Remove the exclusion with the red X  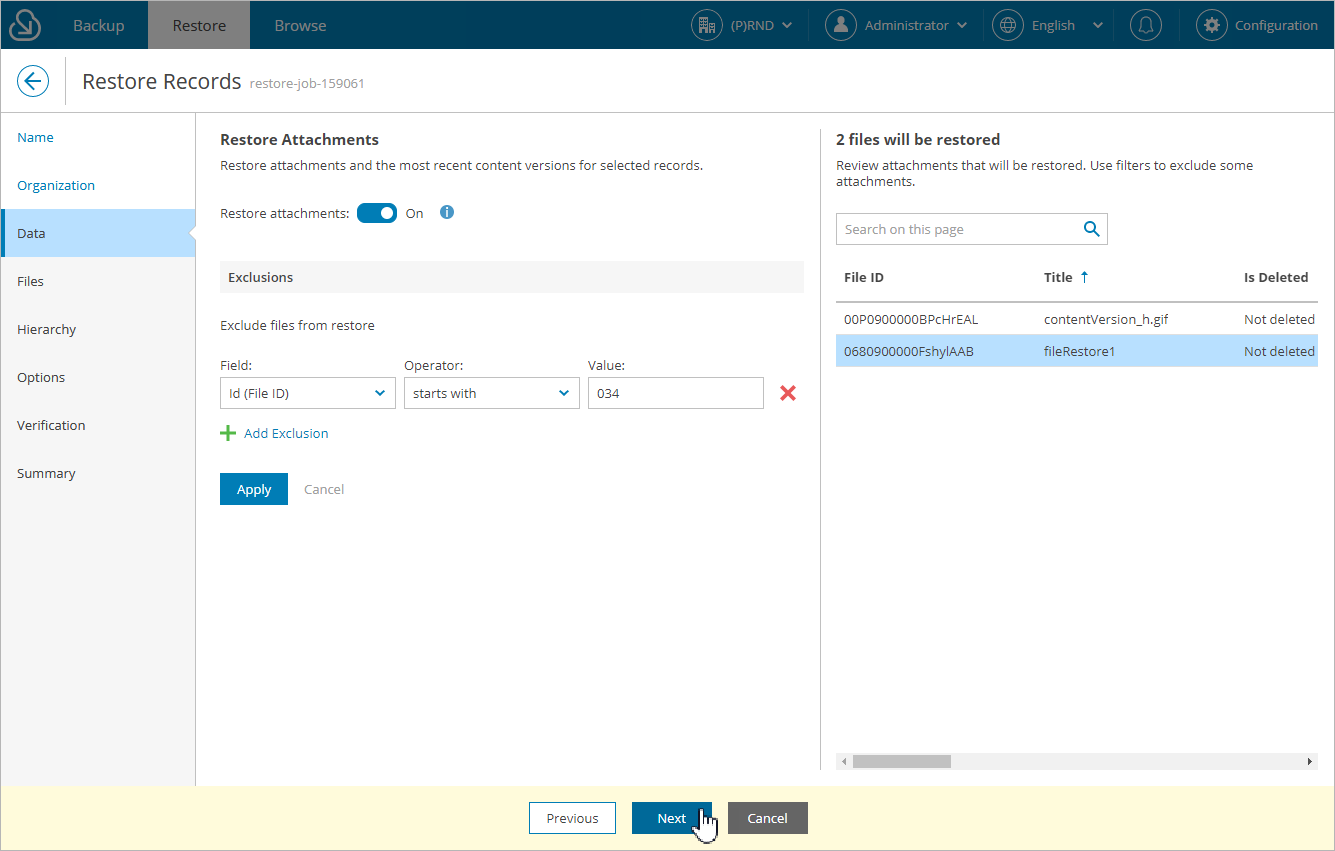(x=788, y=393)
